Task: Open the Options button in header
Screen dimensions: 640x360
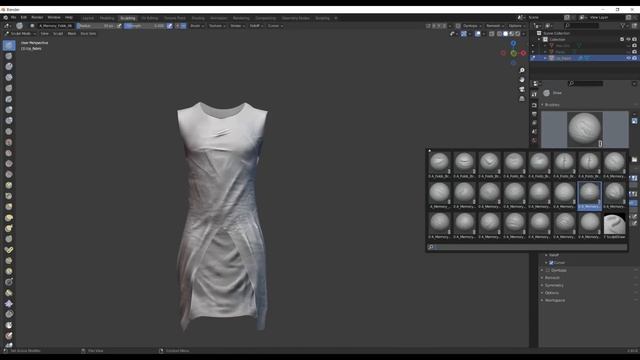Action: click(516, 26)
